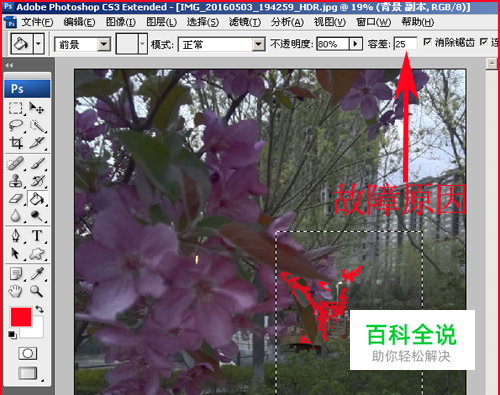
Task: Select the Clone Stamp tool
Action: [16, 181]
